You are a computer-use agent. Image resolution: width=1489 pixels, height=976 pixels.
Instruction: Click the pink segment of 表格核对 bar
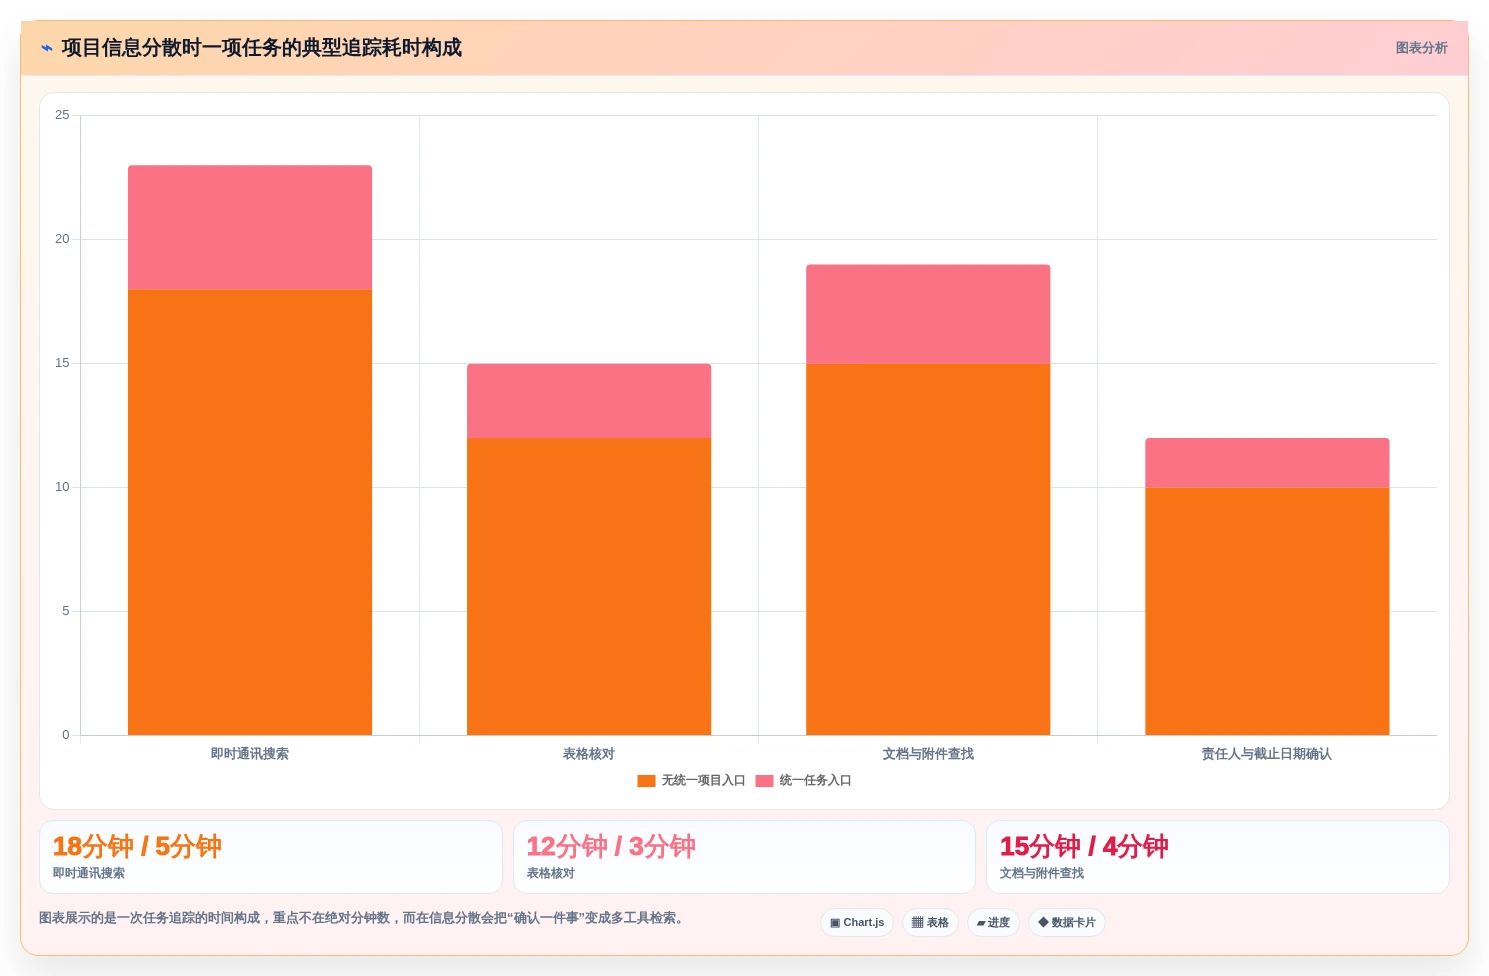click(589, 401)
